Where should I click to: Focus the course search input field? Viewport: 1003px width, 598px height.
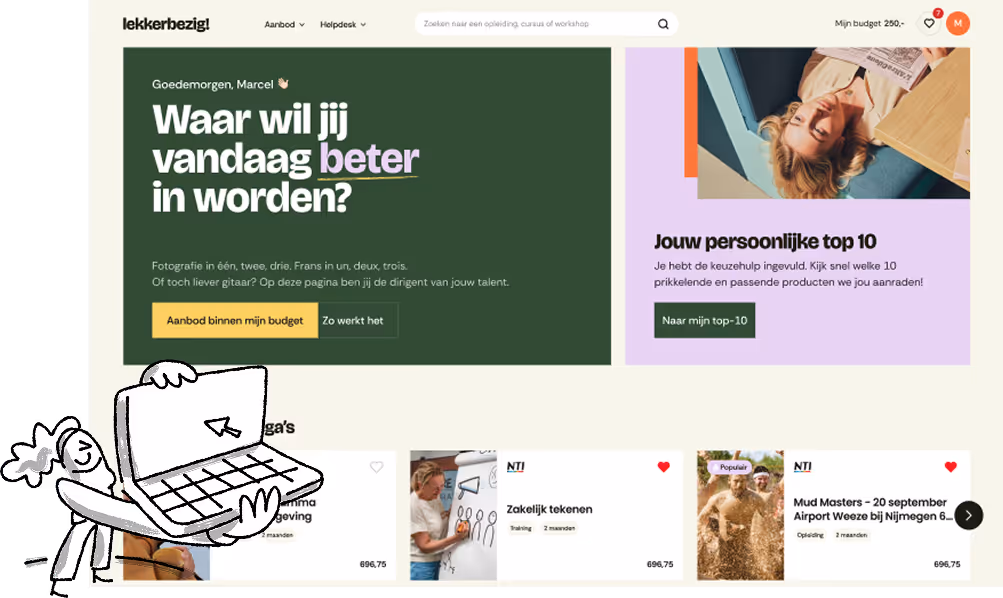(x=537, y=24)
